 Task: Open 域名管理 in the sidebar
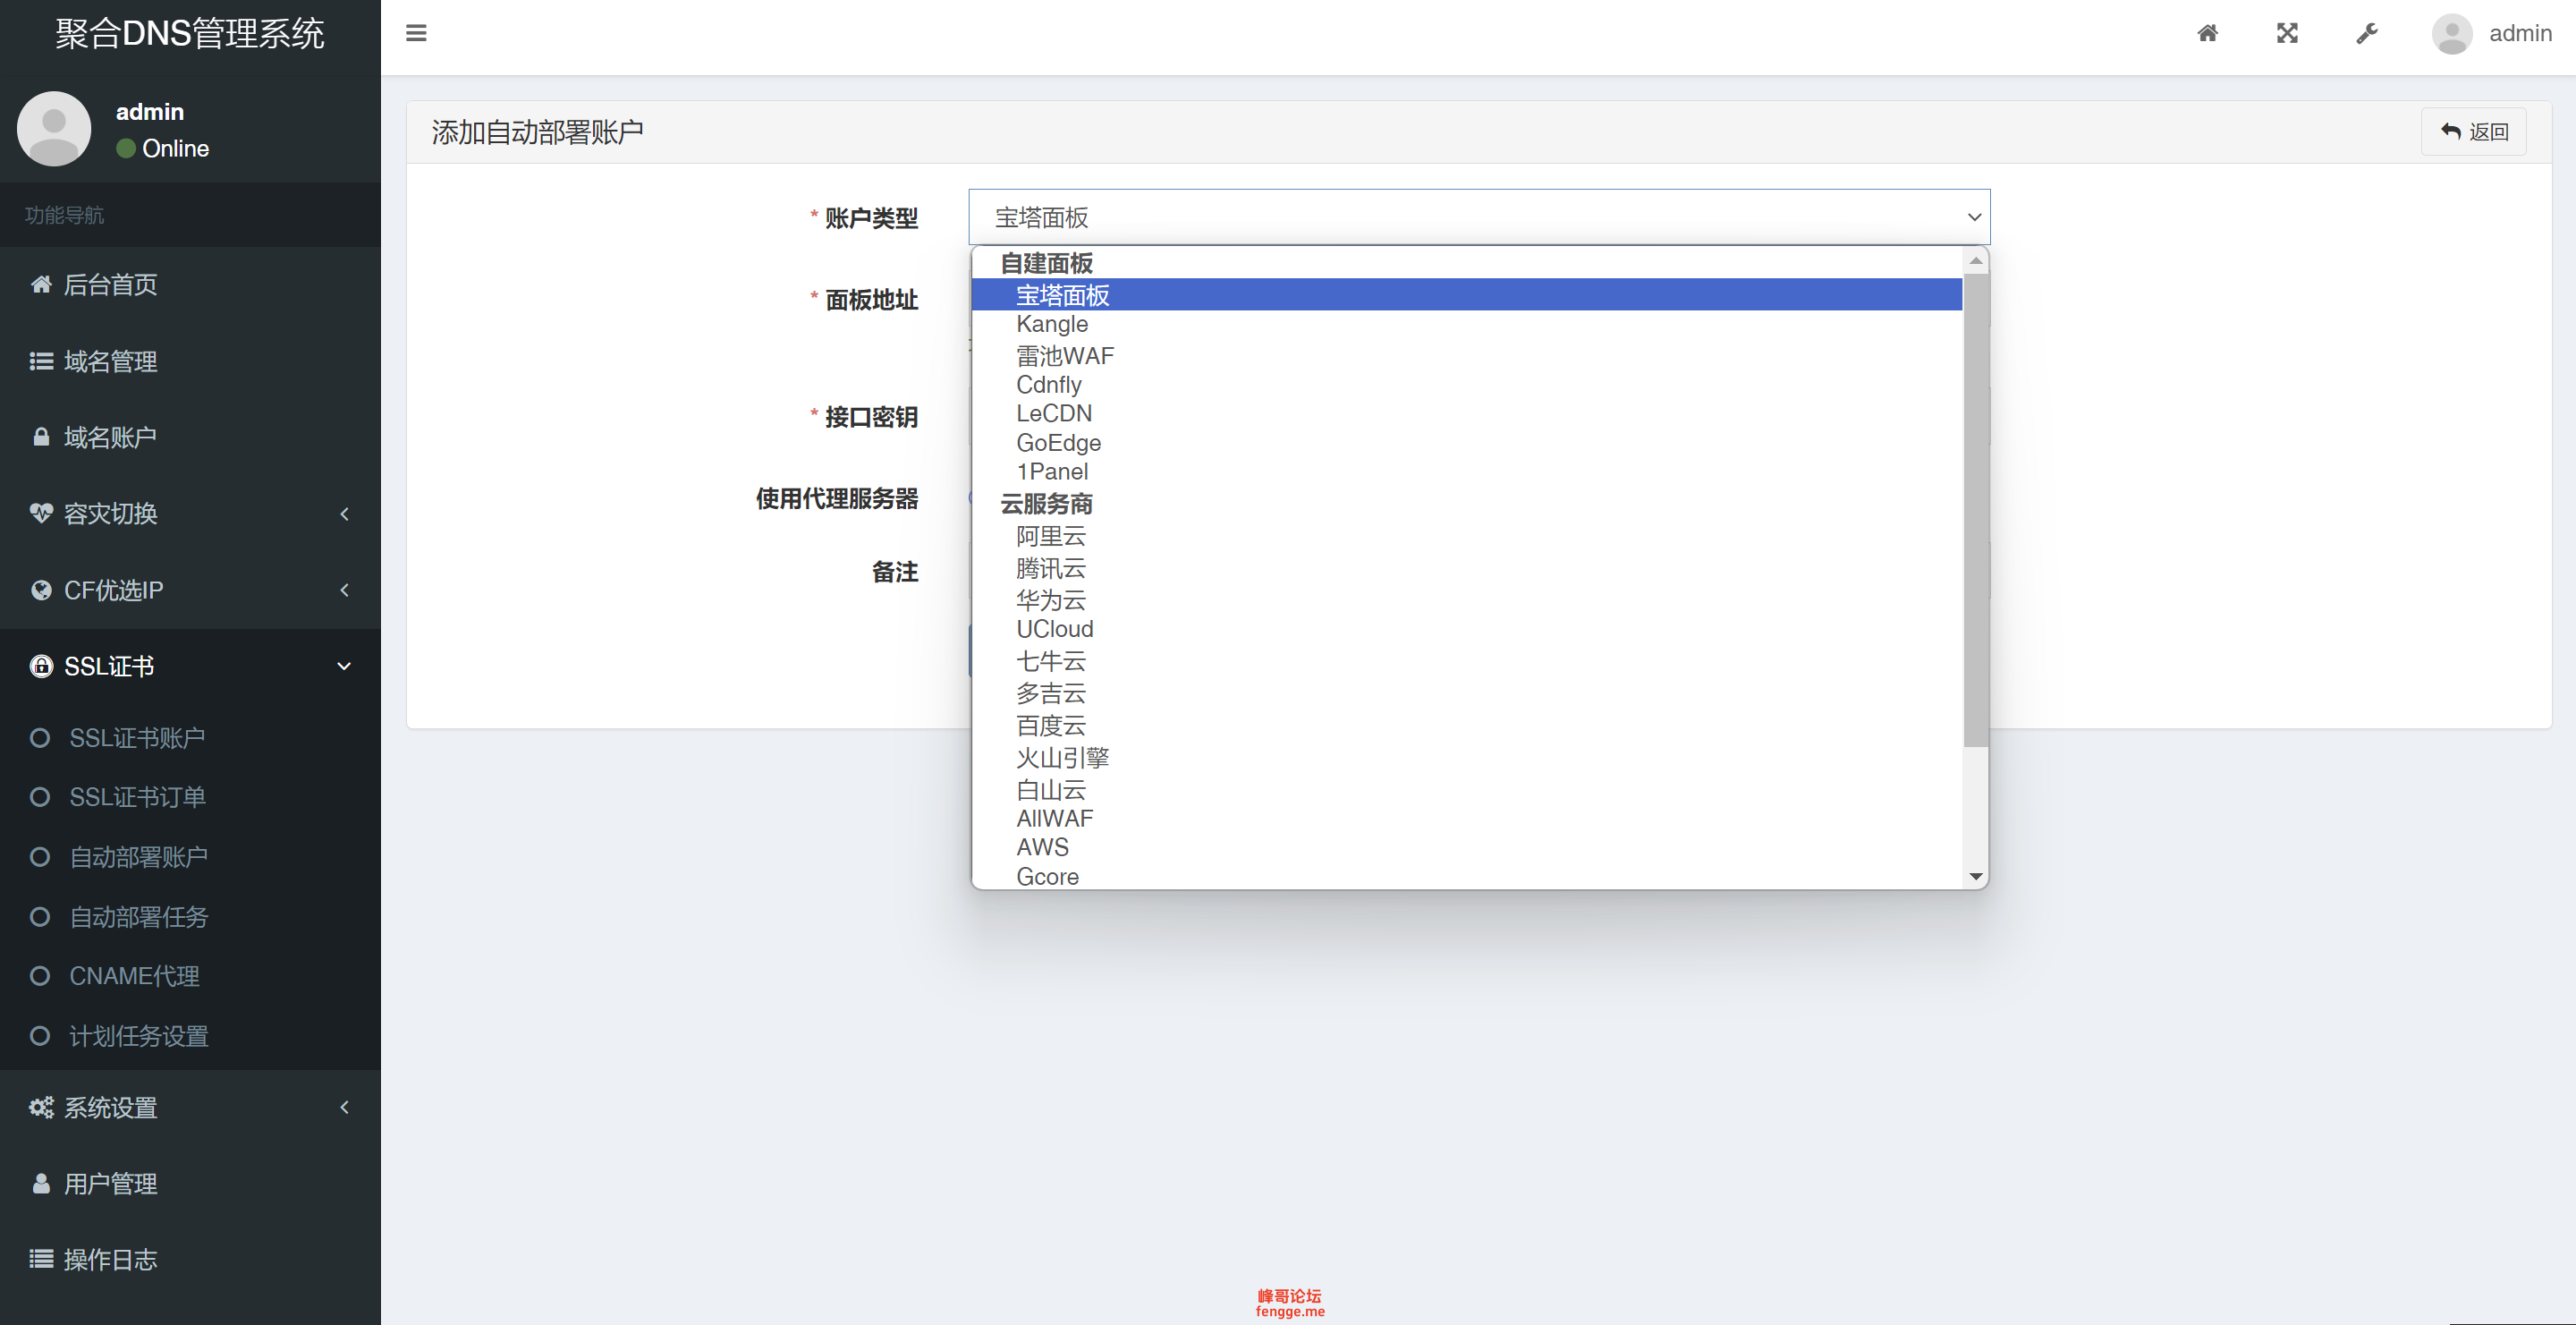pyautogui.click(x=190, y=361)
